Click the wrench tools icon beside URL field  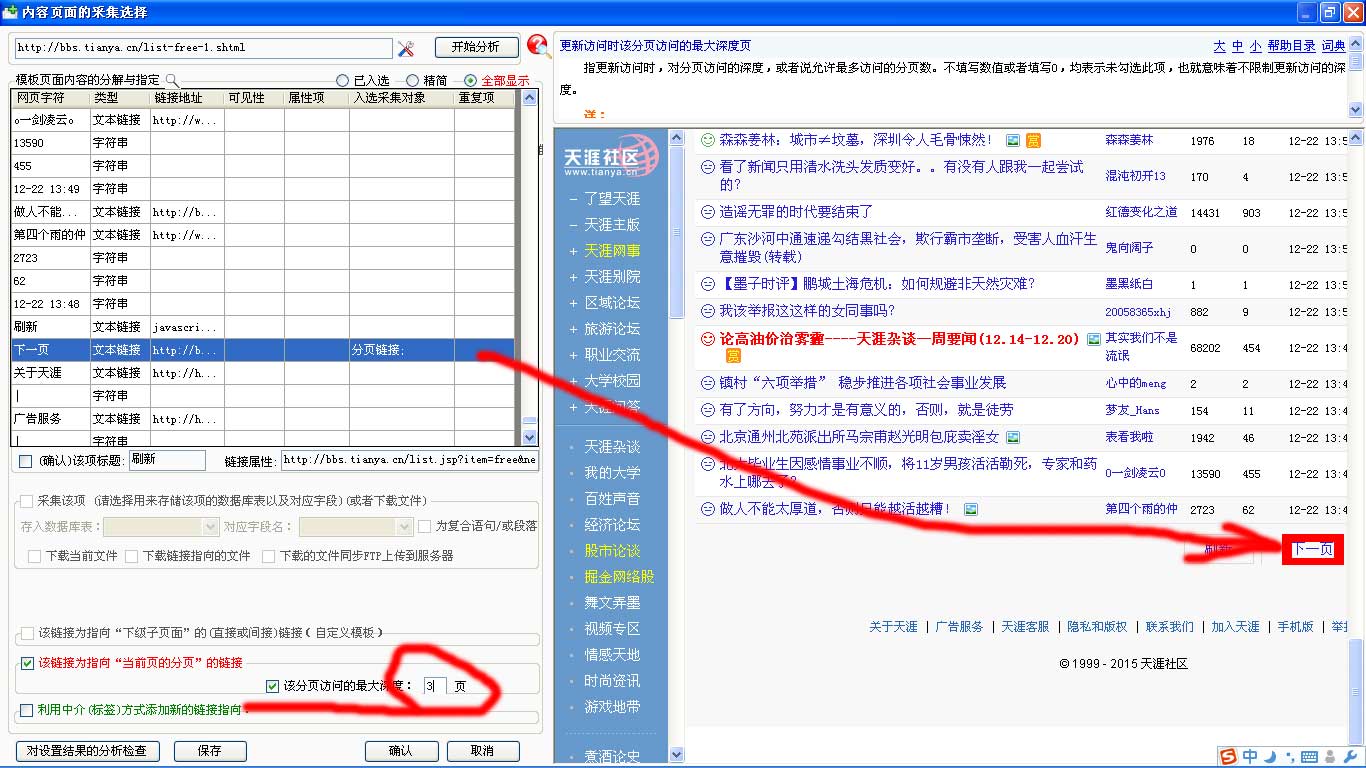(x=406, y=48)
